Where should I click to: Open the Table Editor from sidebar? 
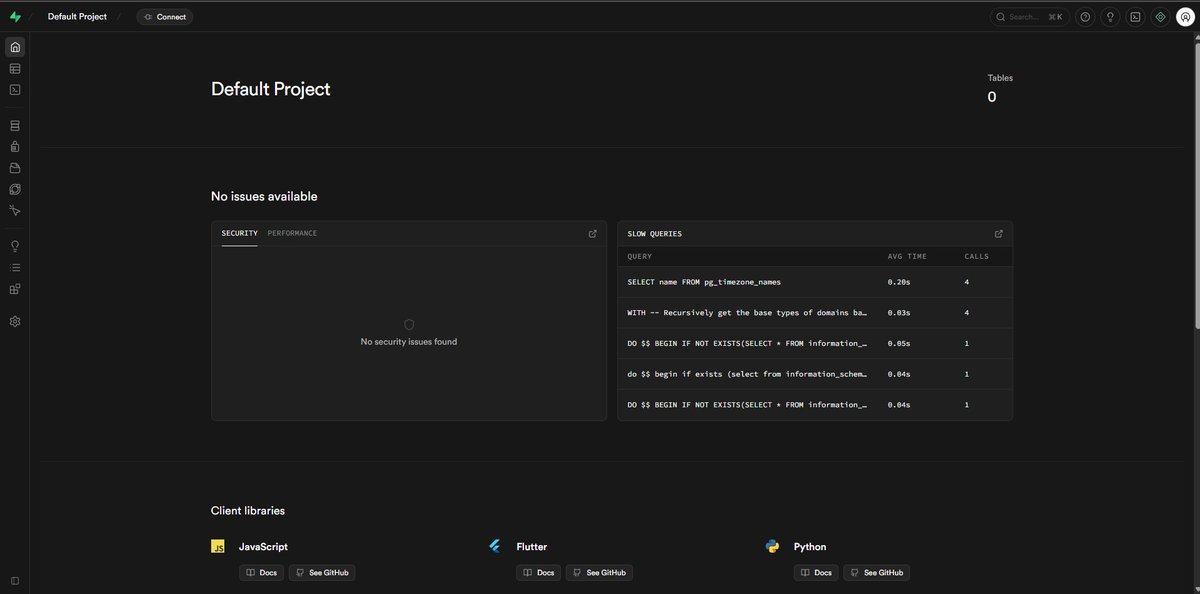tap(15, 69)
